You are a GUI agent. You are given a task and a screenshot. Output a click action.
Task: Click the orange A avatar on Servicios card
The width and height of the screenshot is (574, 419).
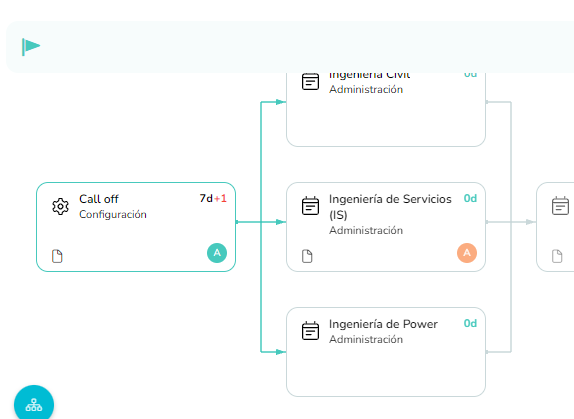pos(467,253)
